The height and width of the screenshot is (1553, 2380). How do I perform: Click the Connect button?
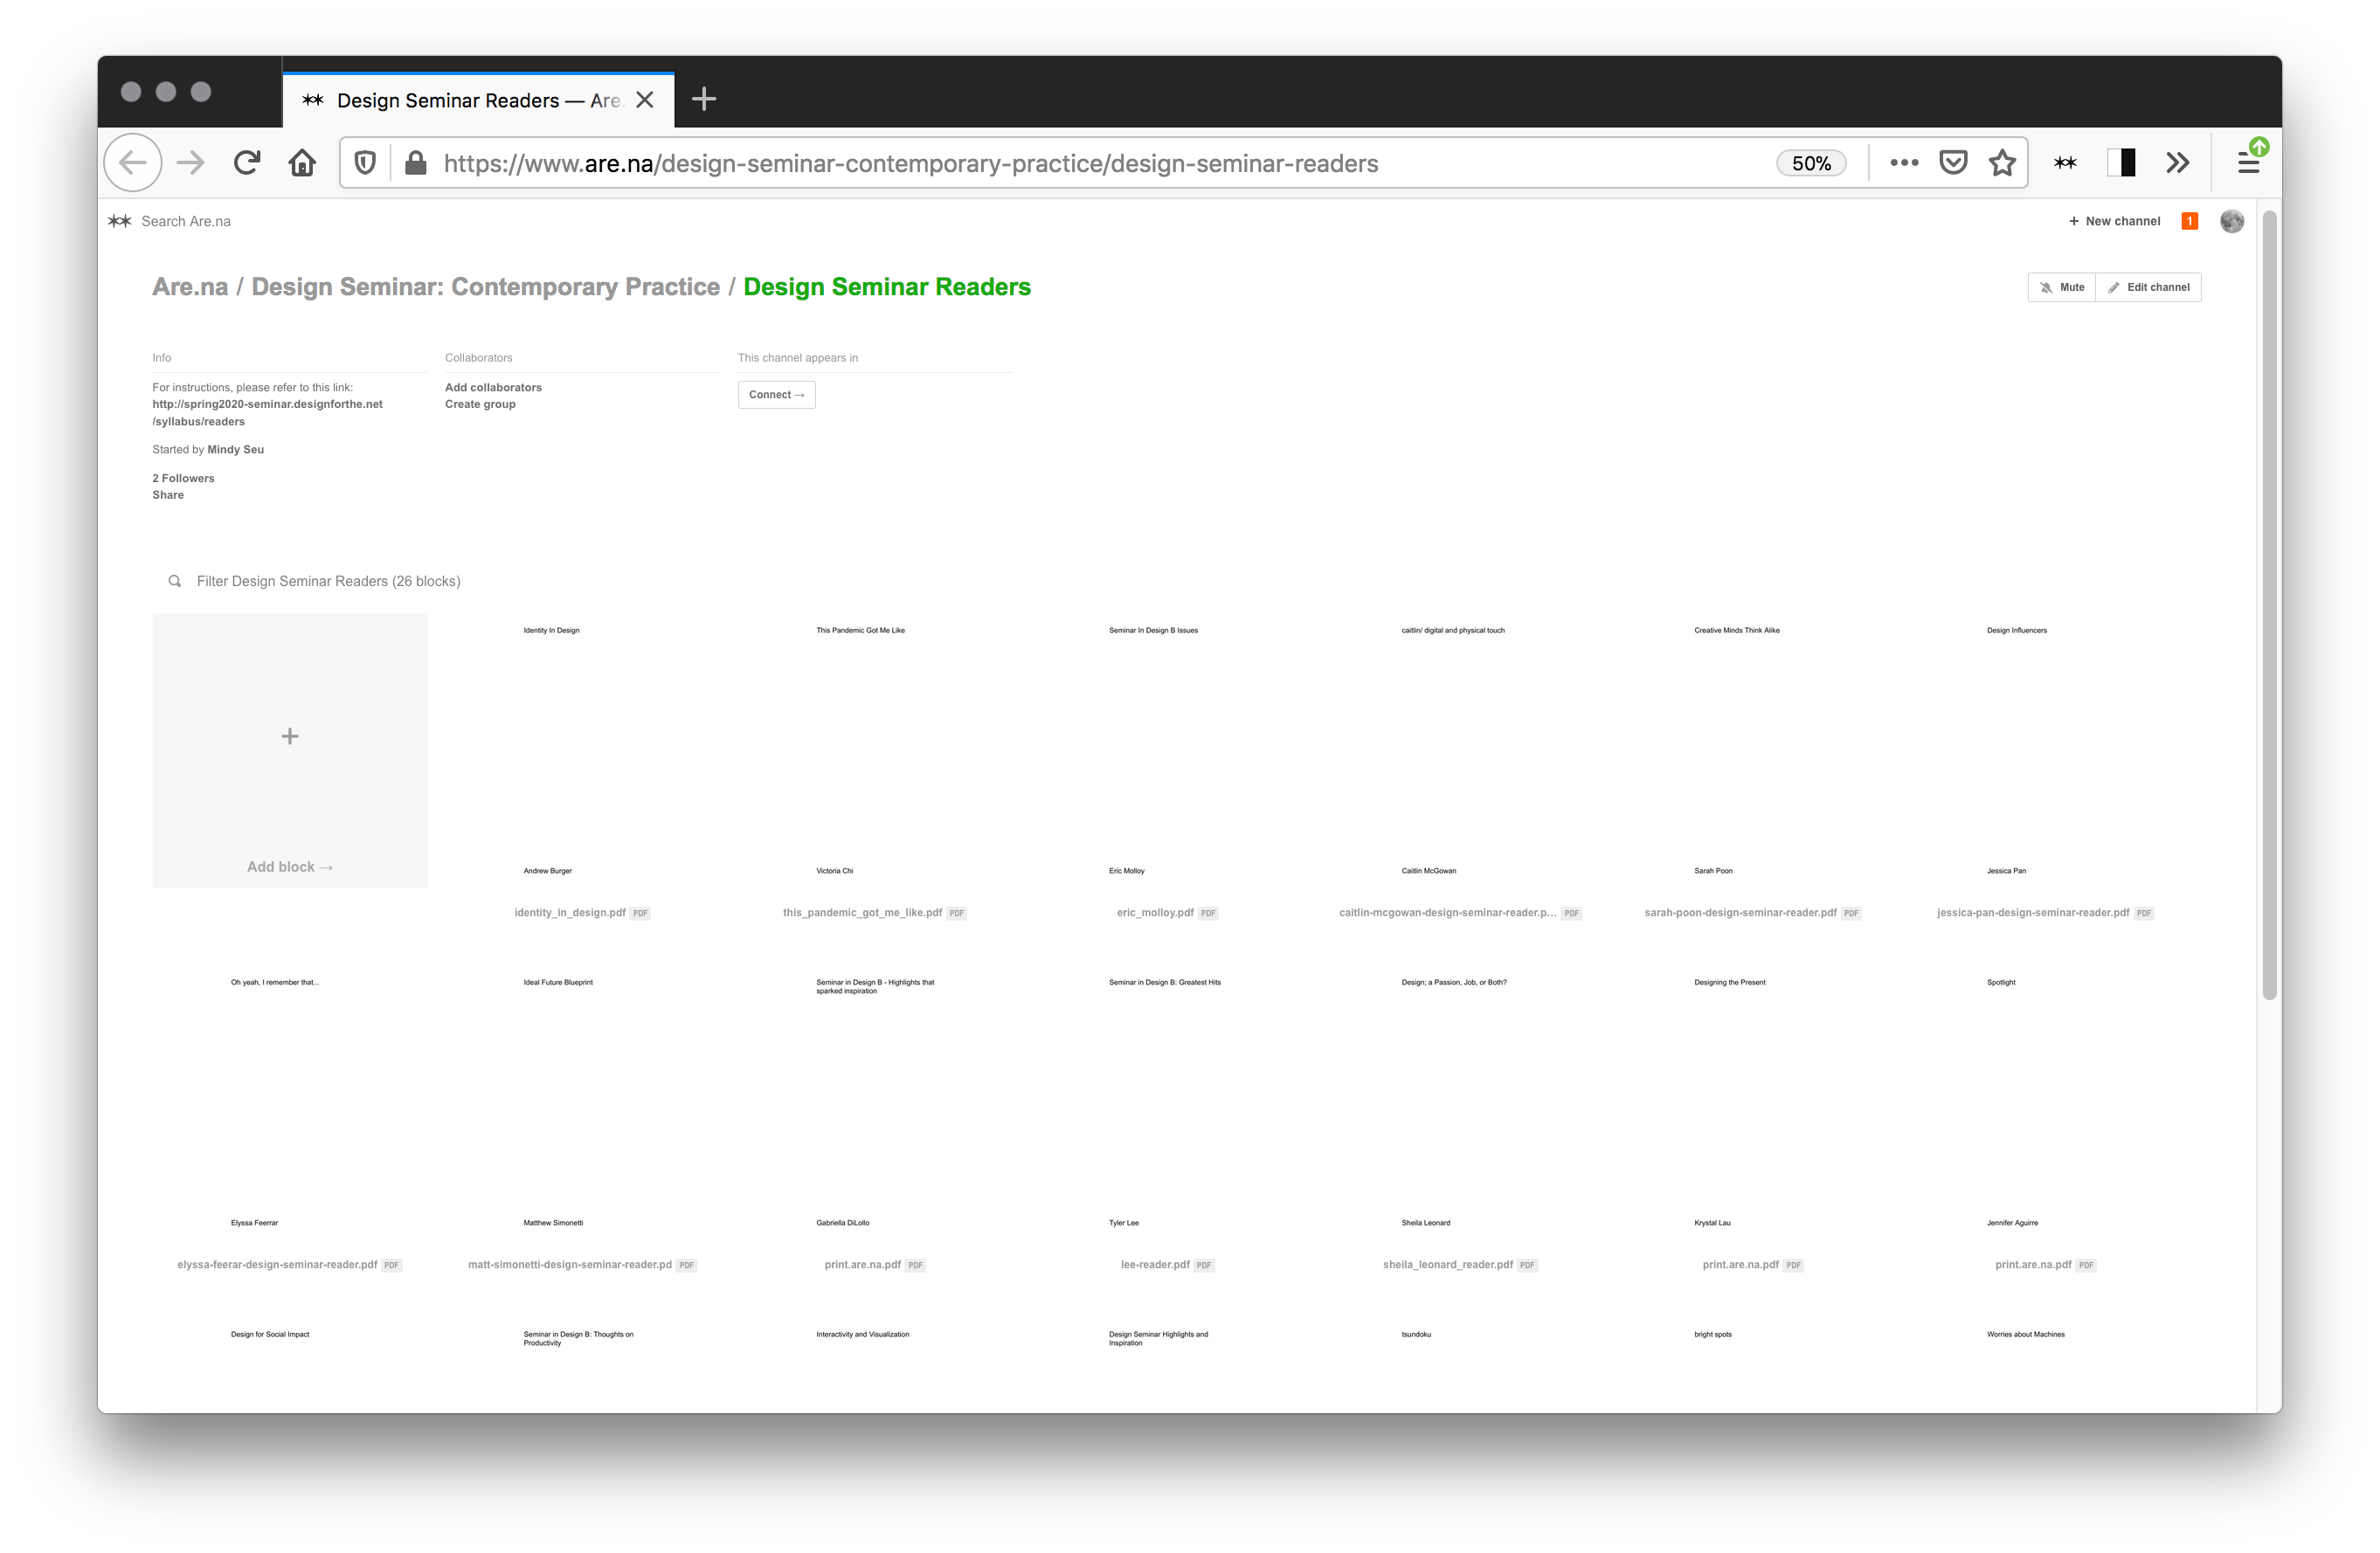pos(776,395)
